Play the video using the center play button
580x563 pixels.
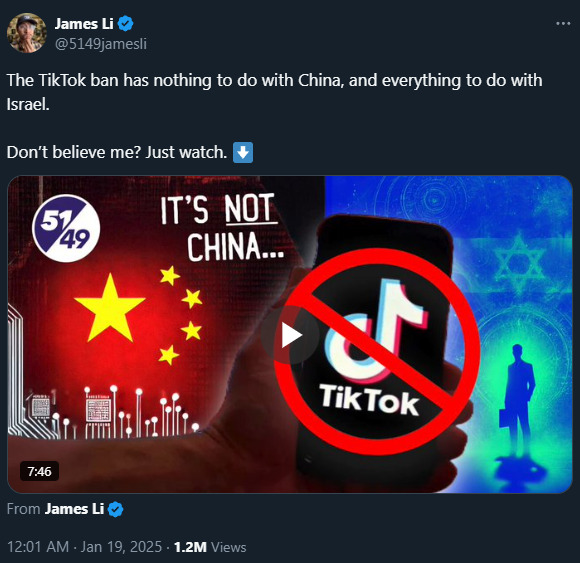coord(290,335)
